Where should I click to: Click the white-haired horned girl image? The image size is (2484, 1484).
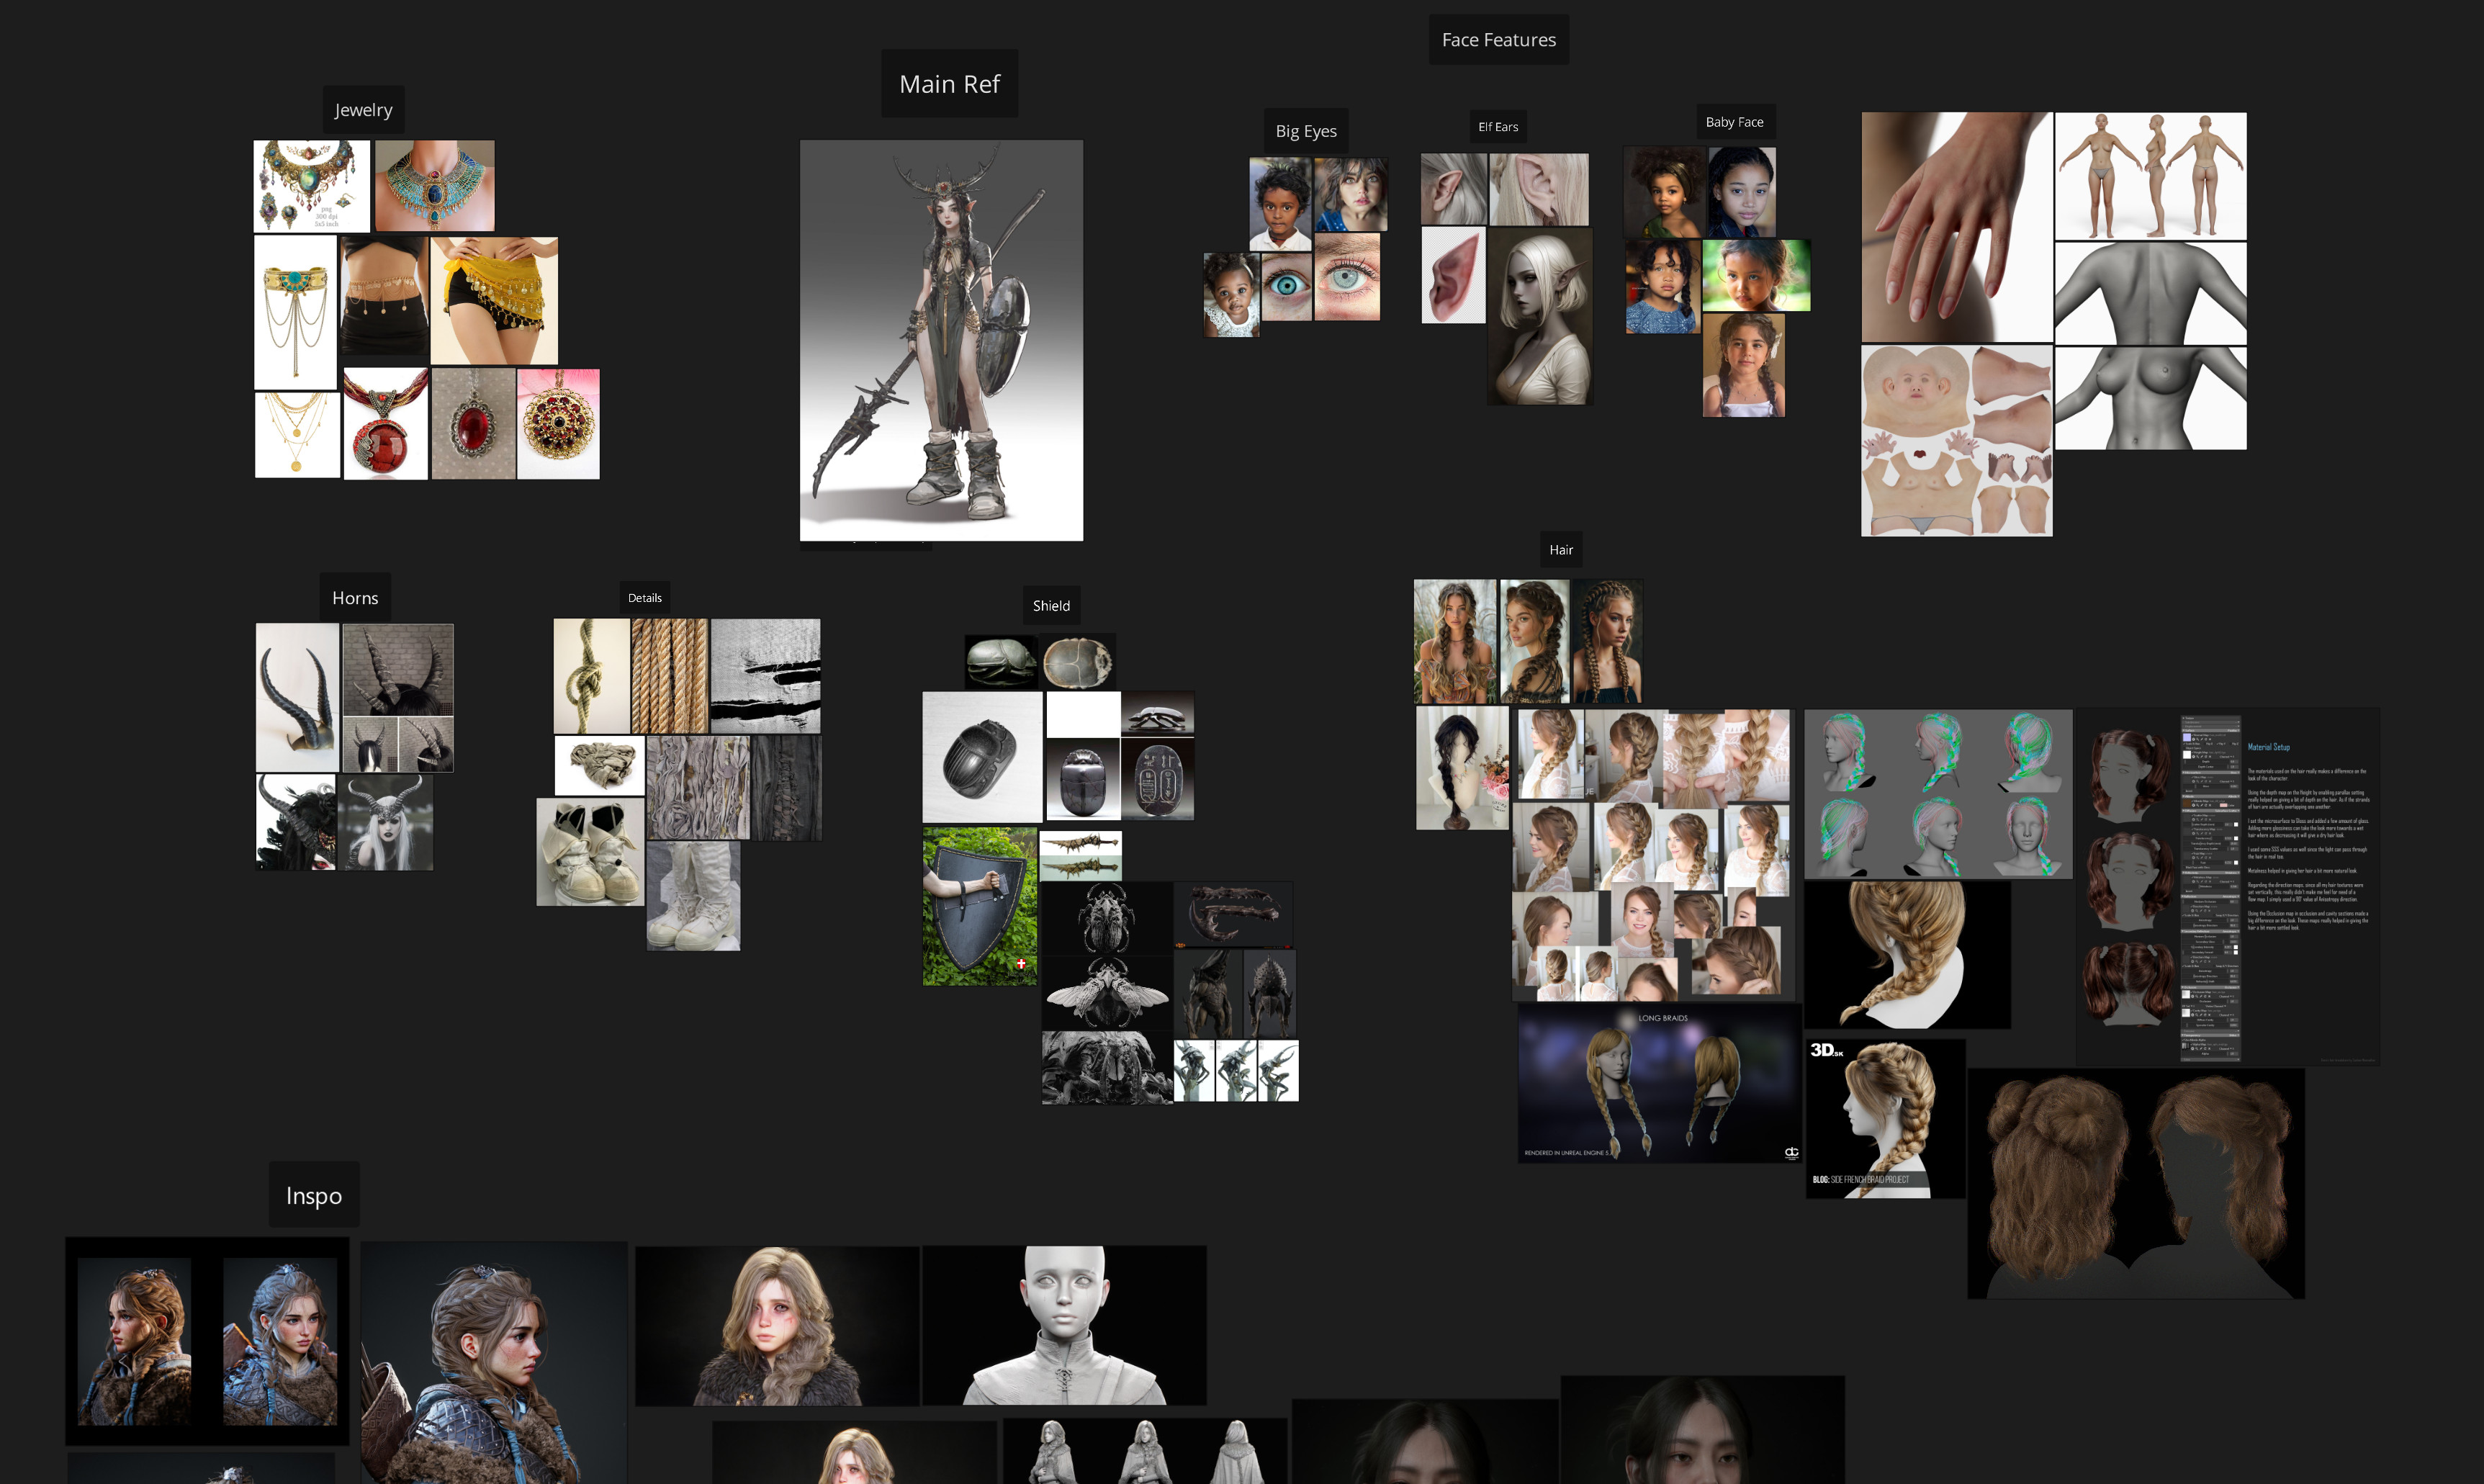[x=385, y=822]
